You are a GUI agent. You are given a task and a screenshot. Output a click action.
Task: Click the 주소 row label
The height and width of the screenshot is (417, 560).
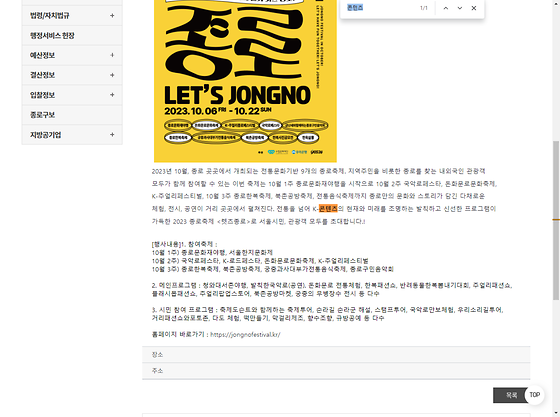pos(157,371)
